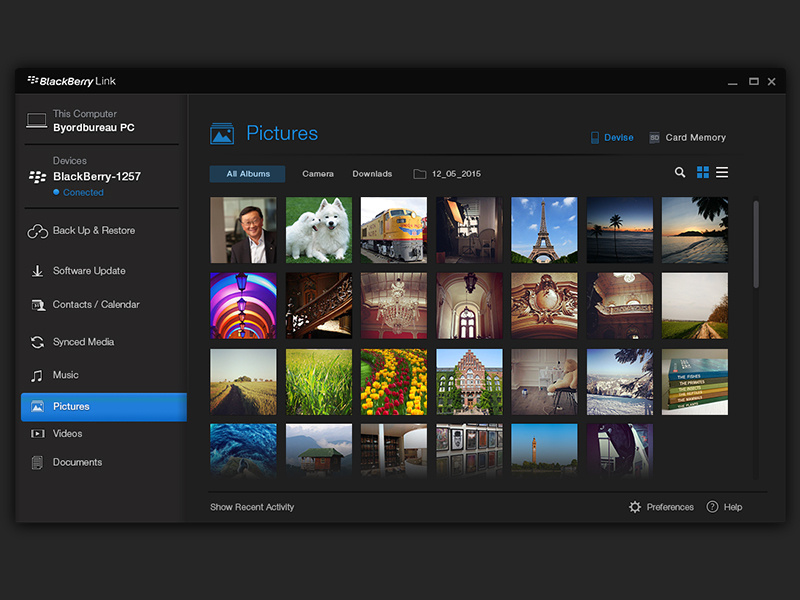Open Synced Media section
This screenshot has width=800, height=600.
83,342
